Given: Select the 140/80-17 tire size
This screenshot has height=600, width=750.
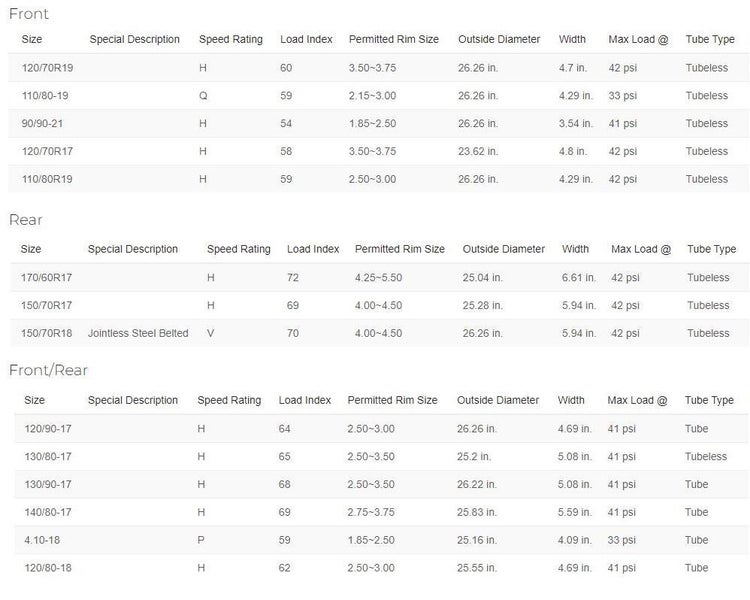Looking at the screenshot, I should 47,513.
